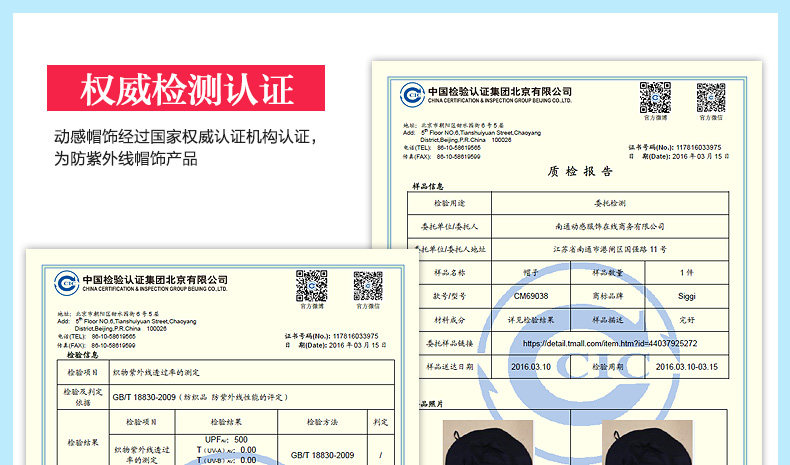Click the 1 件 quantity cell

click(x=687, y=273)
